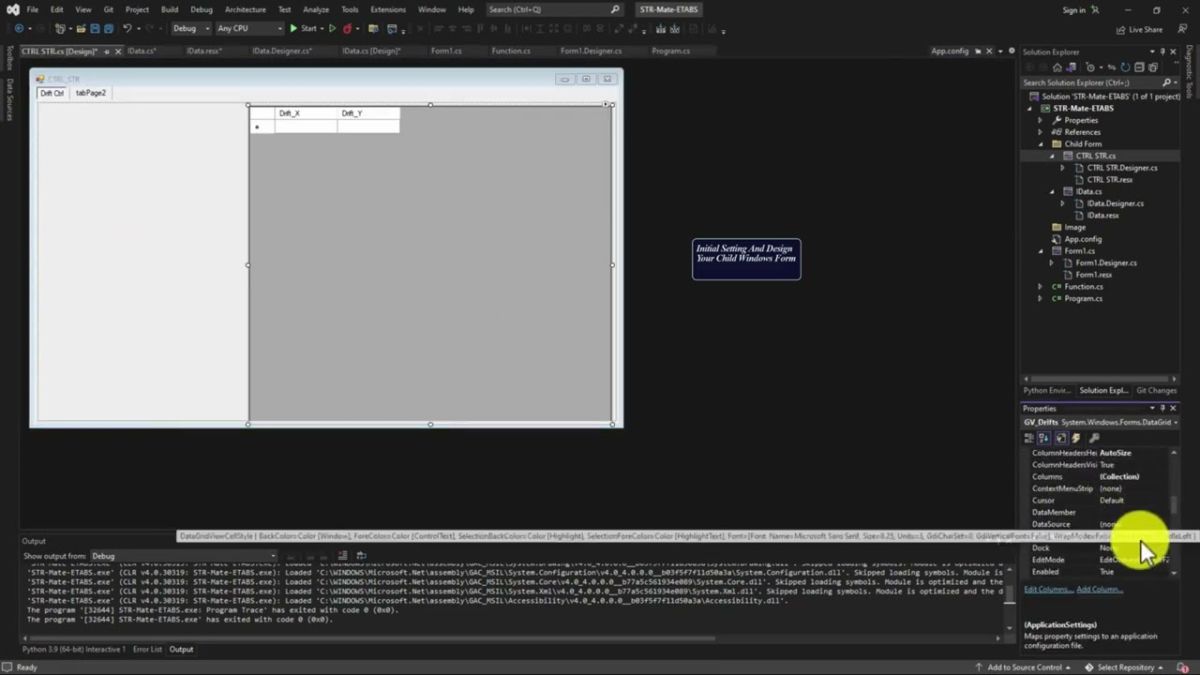Open the Extensions menu
This screenshot has height=675, width=1200.
pyautogui.click(x=388, y=9)
